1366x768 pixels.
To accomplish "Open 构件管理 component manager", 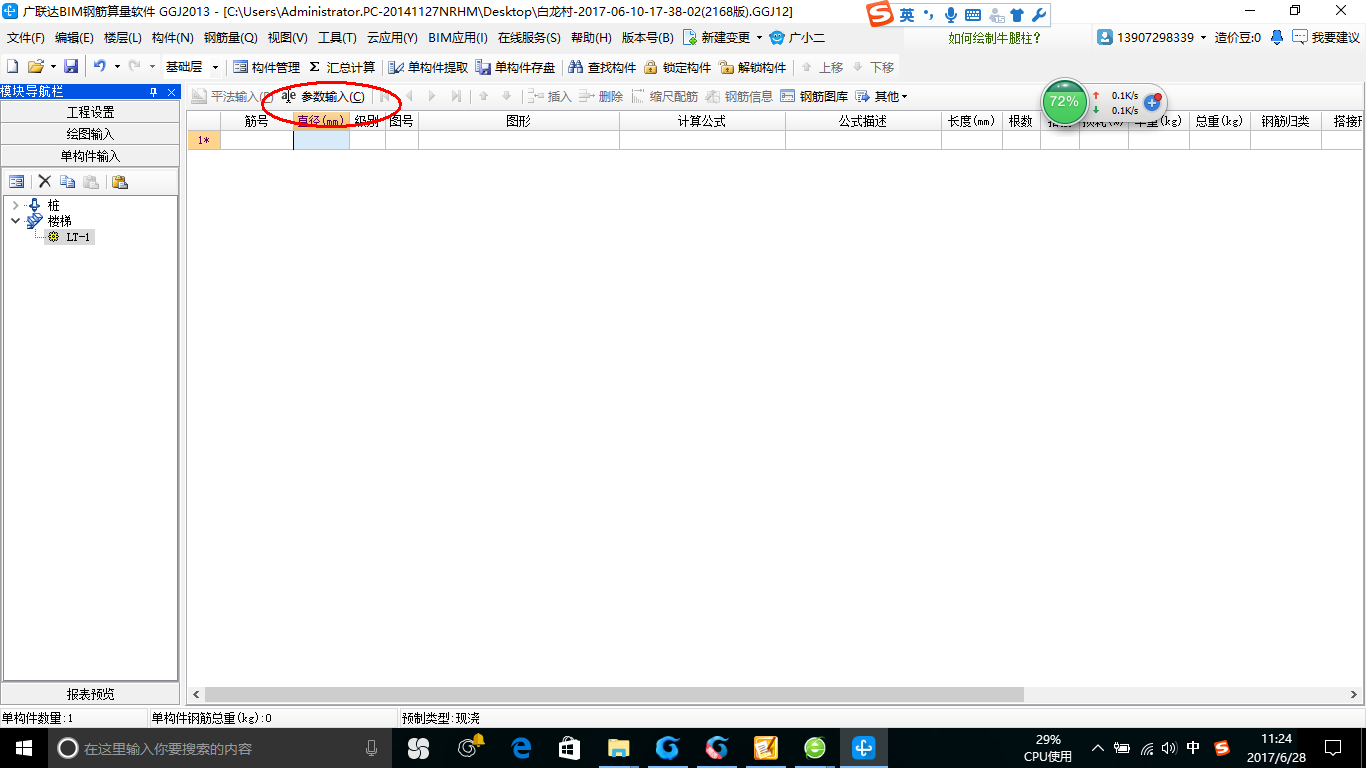I will (x=266, y=67).
